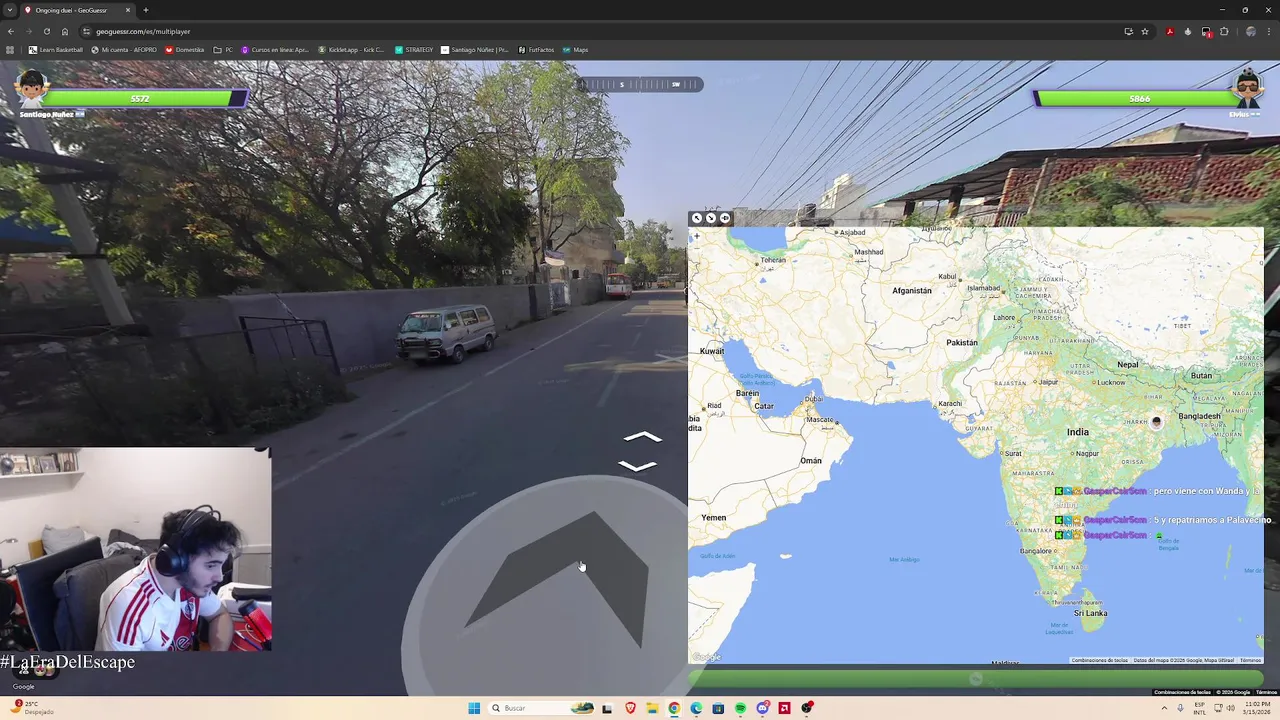Open the taskbar clock and date
This screenshot has width=1280, height=720.
coord(1256,708)
